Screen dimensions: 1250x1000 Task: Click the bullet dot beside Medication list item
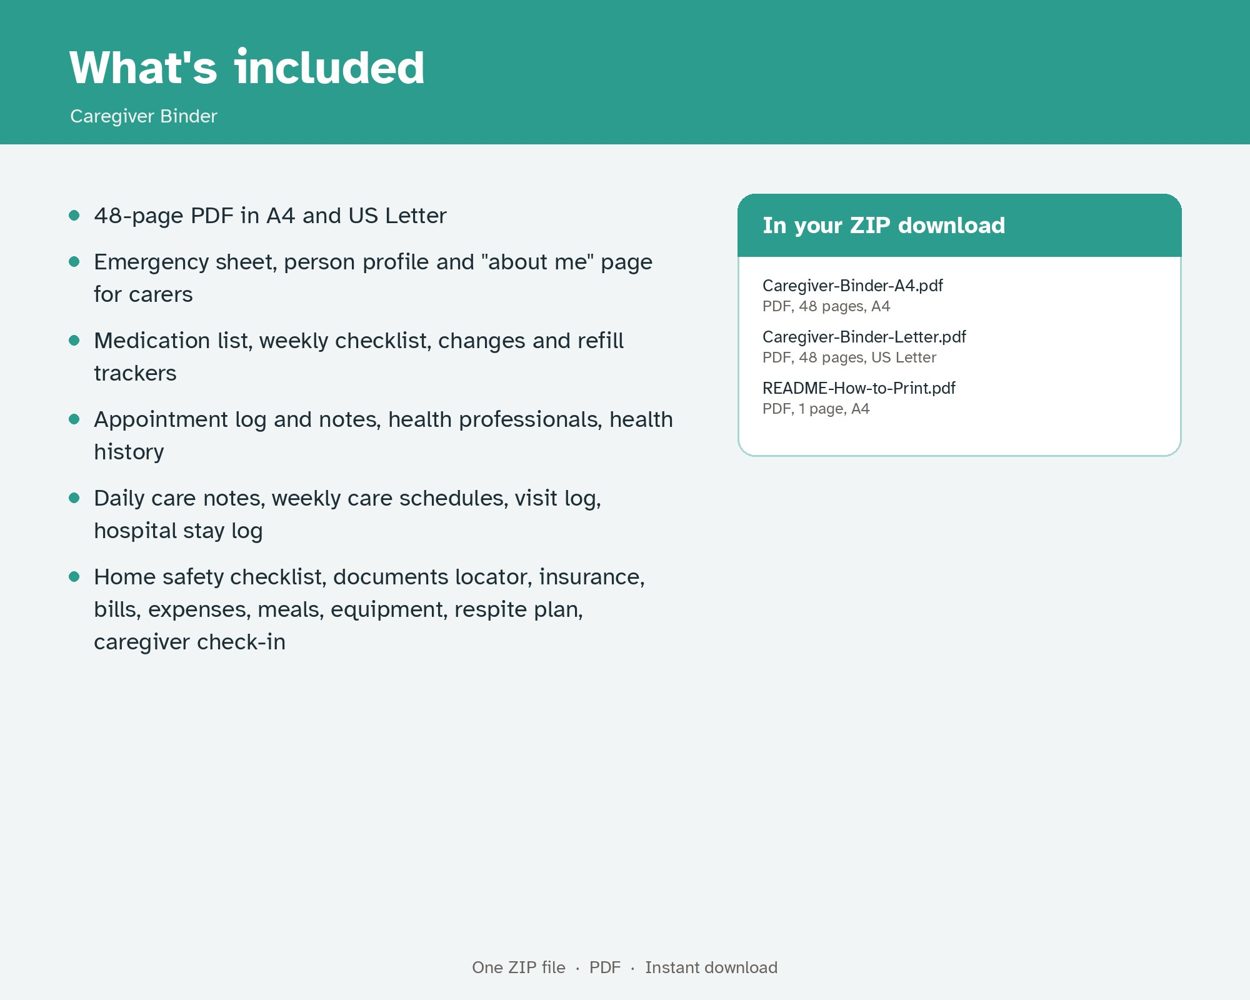pos(74,340)
